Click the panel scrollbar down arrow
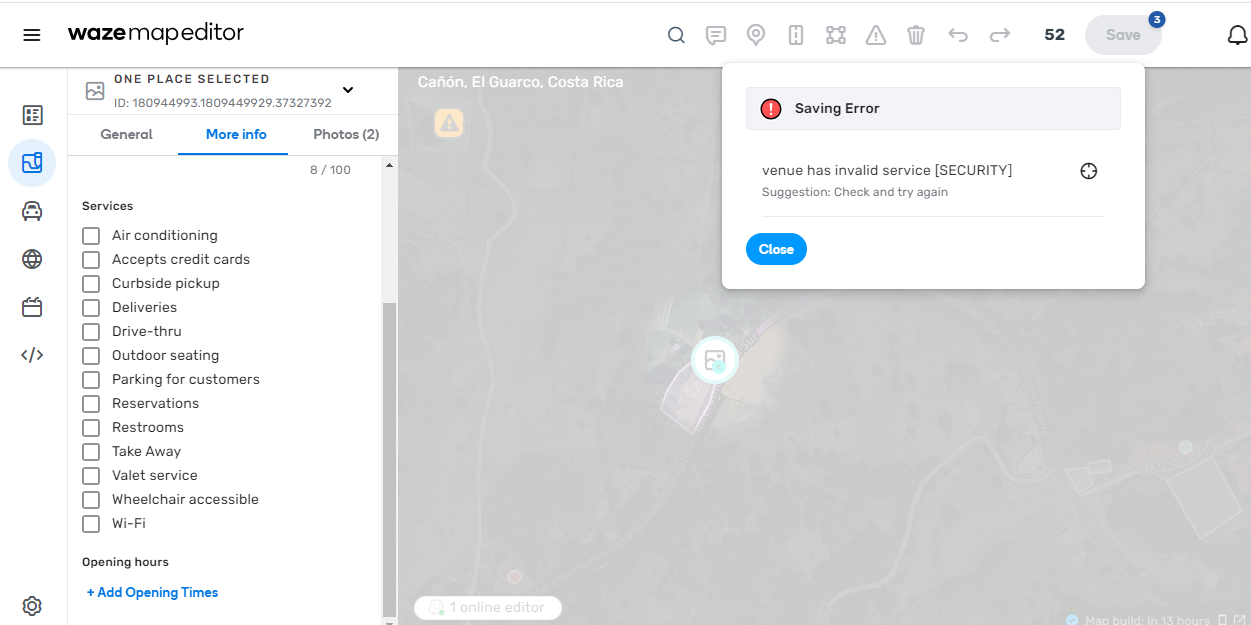Viewport: 1251px width, 625px height. pyautogui.click(x=390, y=620)
